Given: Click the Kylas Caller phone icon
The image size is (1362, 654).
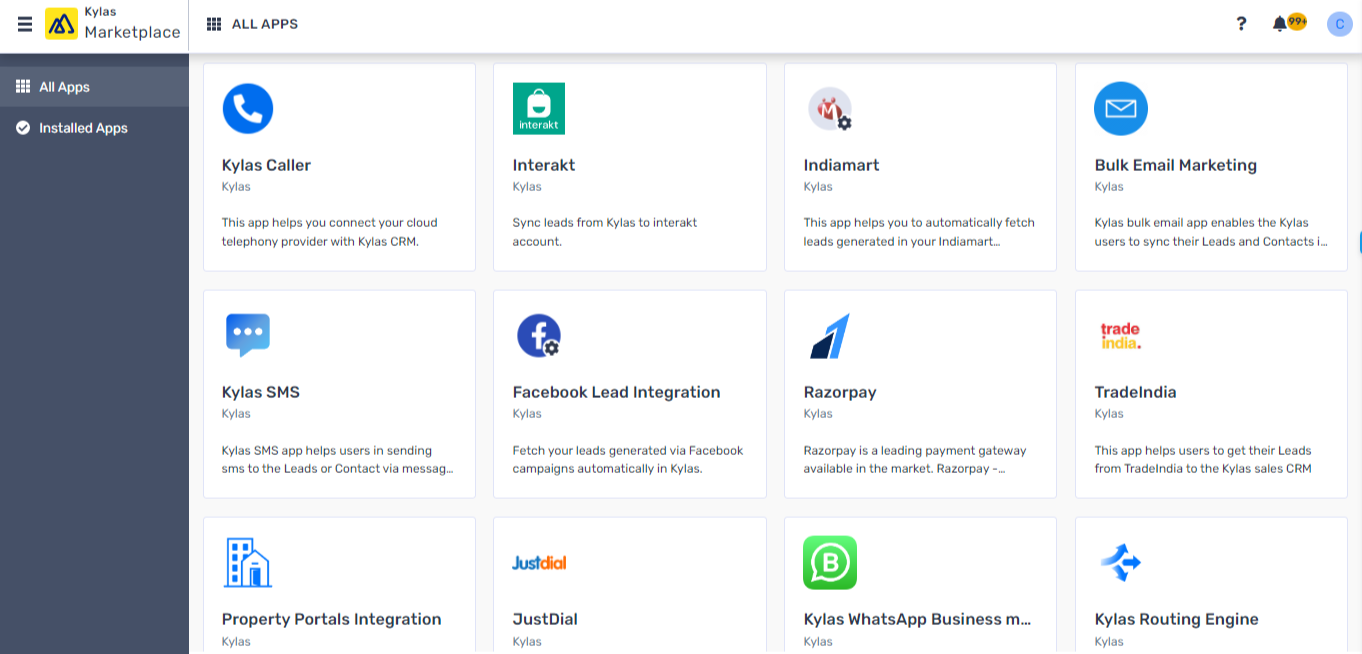Looking at the screenshot, I should 248,108.
